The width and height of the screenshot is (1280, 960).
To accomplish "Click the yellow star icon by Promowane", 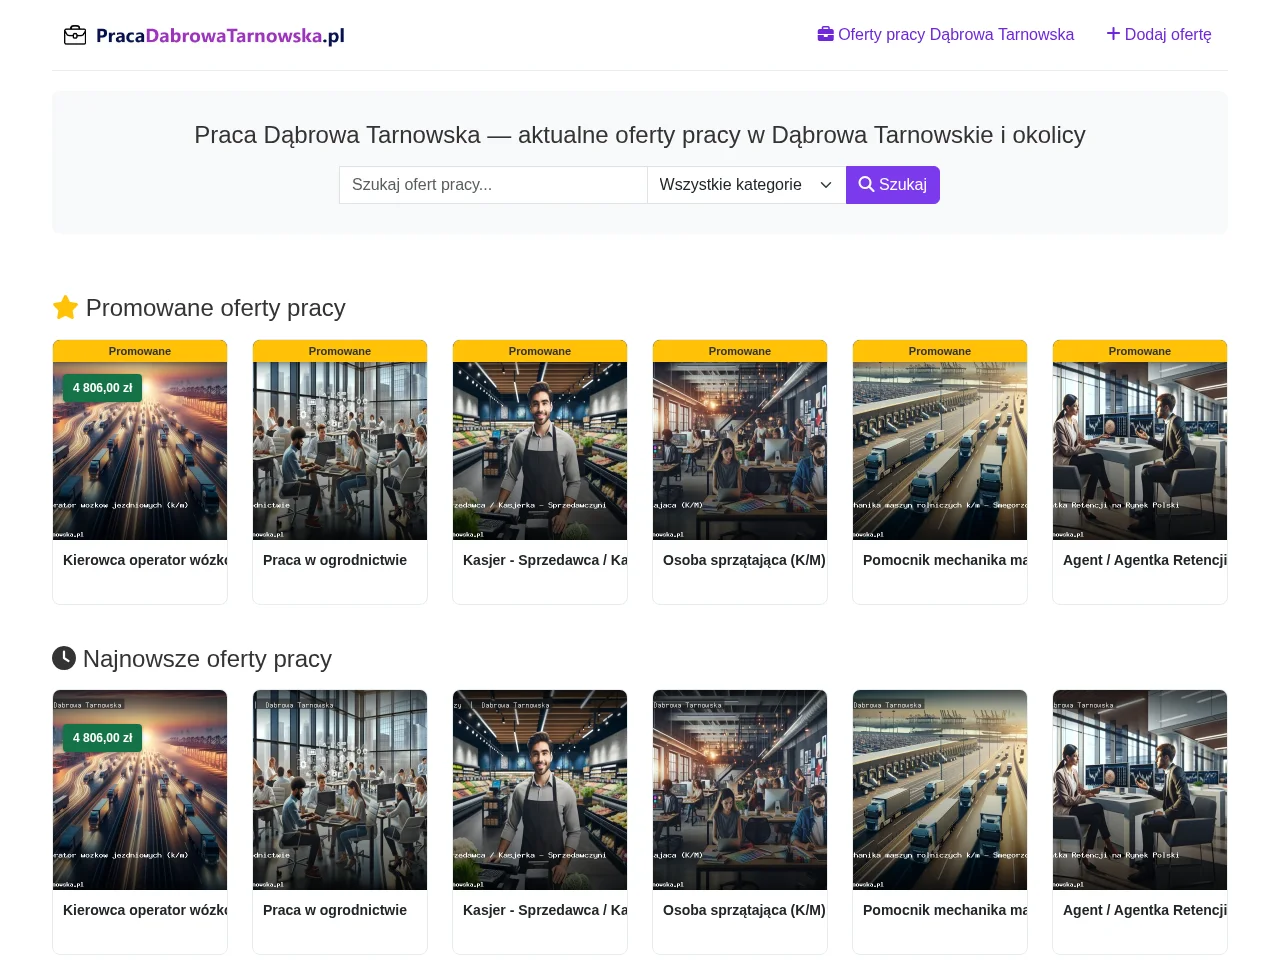I will point(65,308).
